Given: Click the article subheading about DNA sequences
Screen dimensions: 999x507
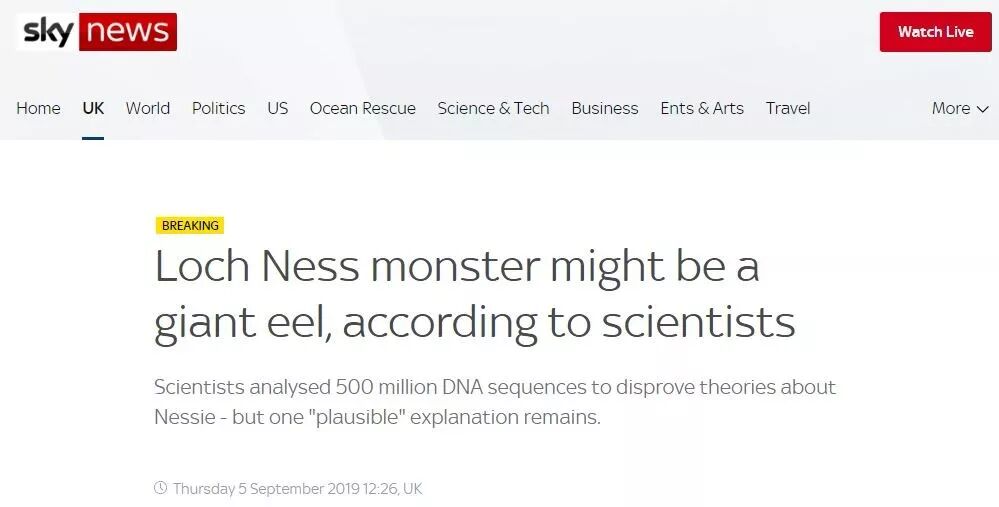Looking at the screenshot, I should pyautogui.click(x=494, y=401).
